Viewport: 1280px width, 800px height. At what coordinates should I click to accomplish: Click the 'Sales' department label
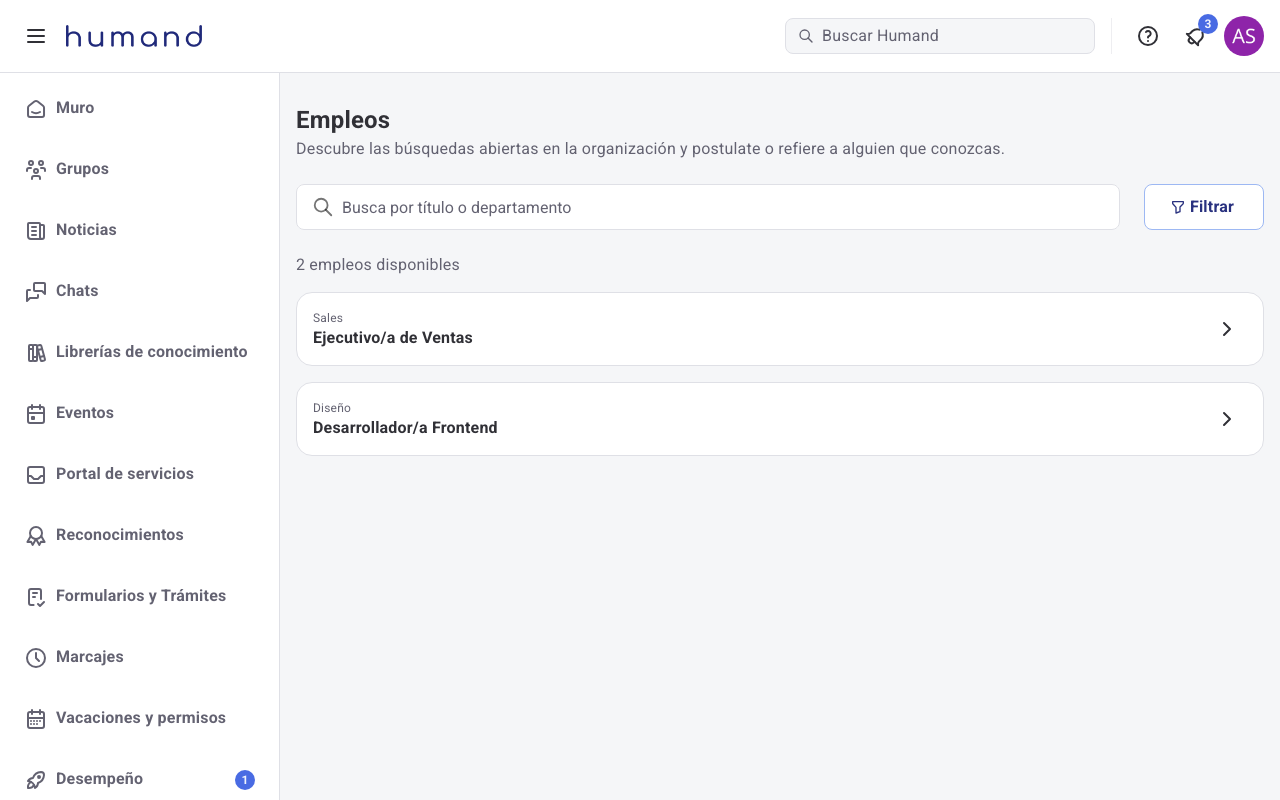tap(328, 318)
